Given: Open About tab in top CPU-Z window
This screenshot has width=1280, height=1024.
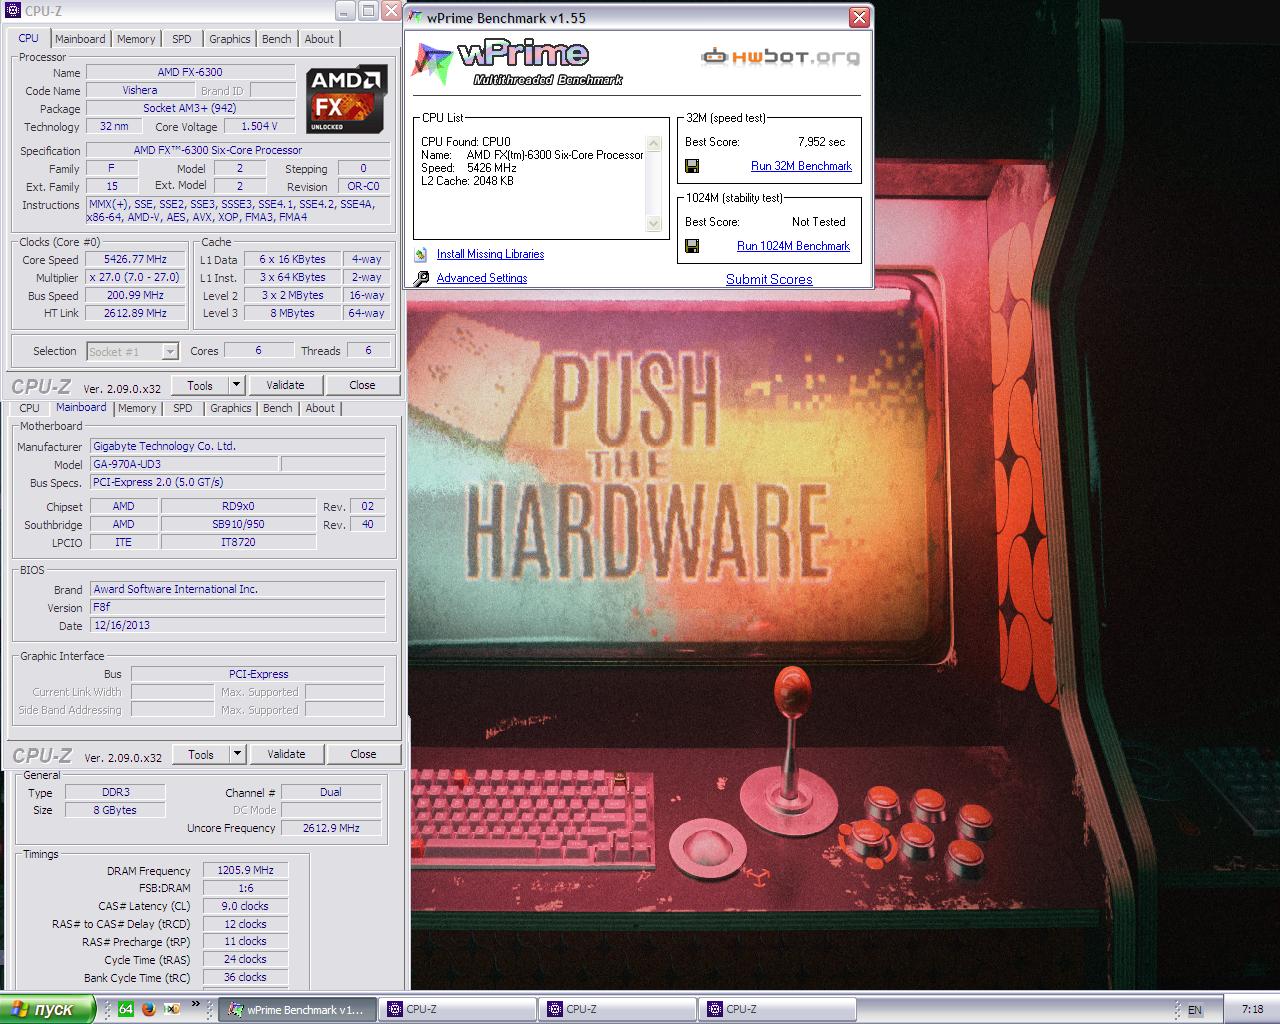Looking at the screenshot, I should coord(319,39).
